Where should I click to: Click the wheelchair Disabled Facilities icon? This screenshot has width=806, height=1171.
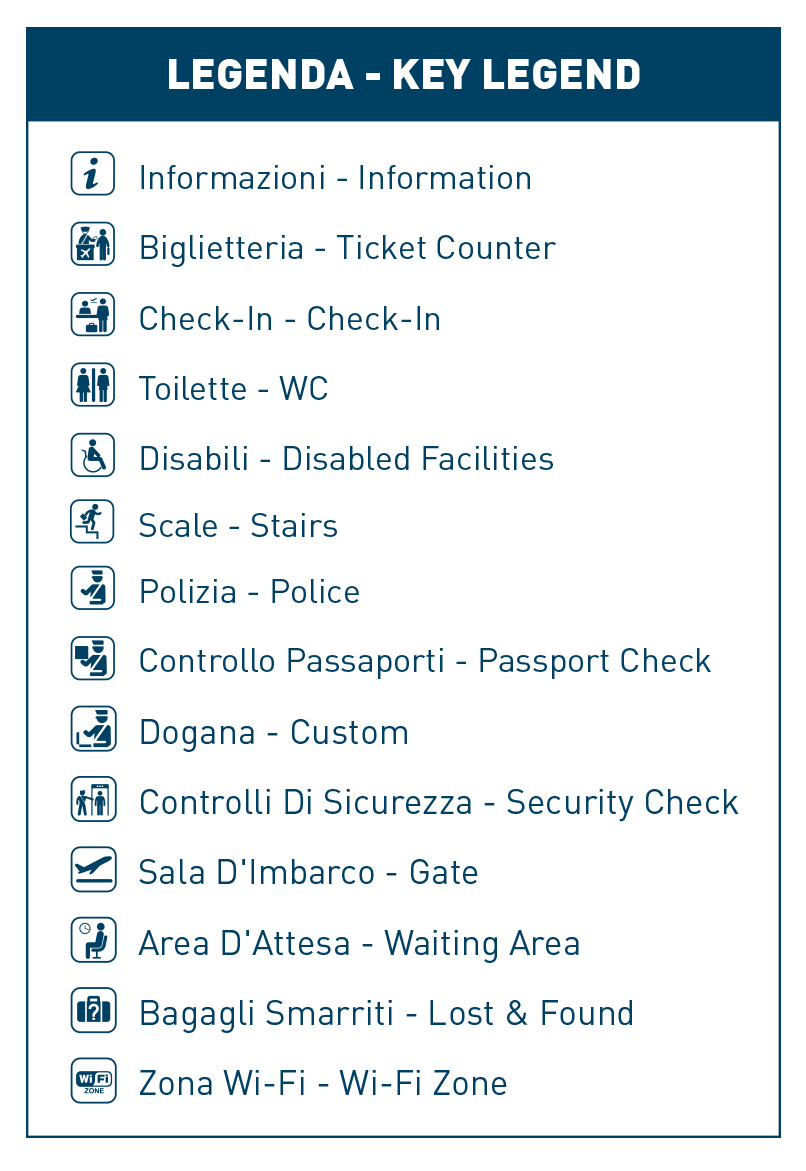93,455
